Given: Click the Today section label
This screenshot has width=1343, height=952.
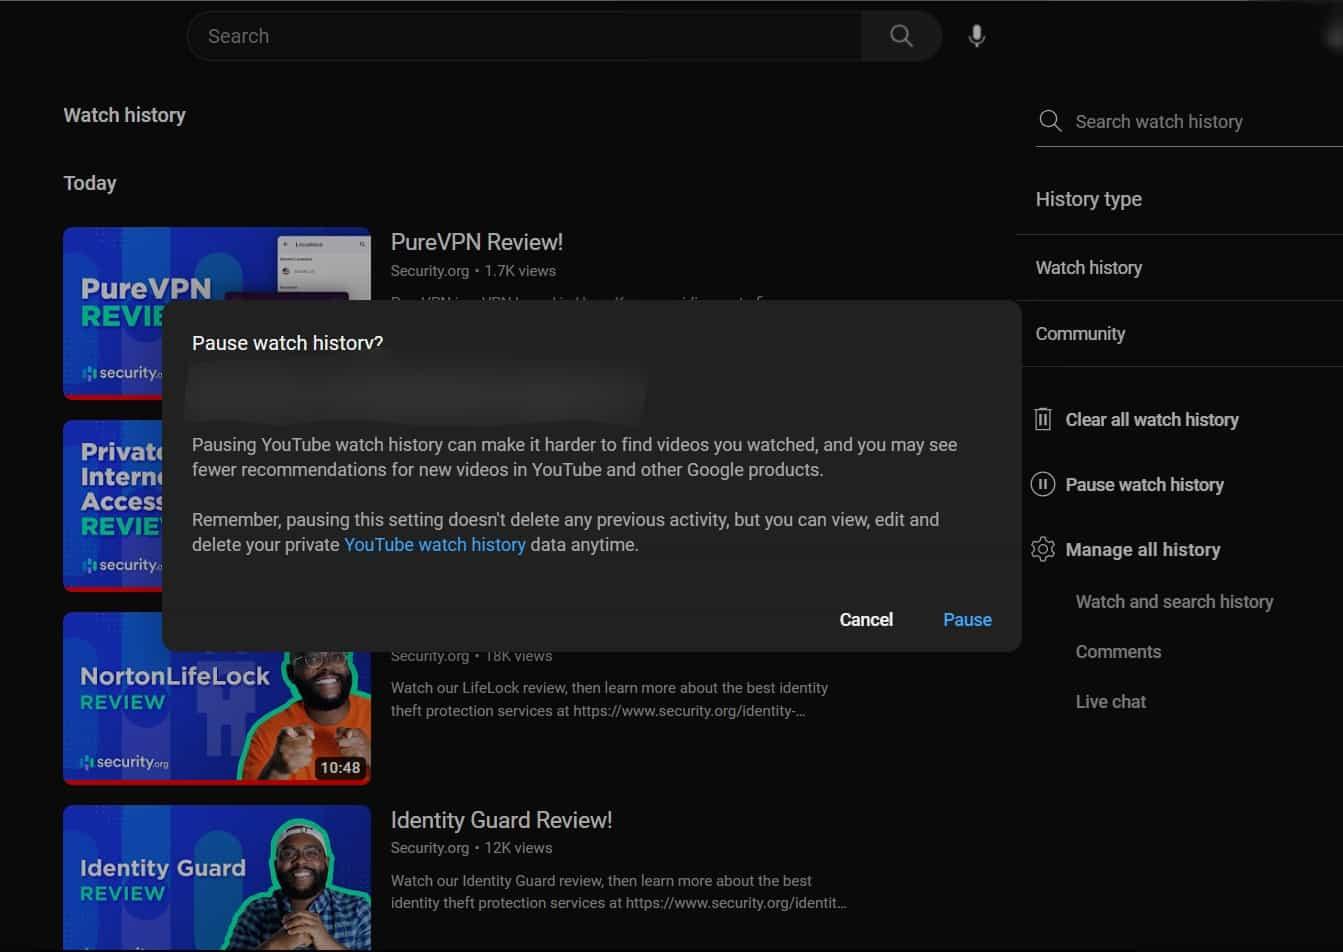Looking at the screenshot, I should point(90,183).
